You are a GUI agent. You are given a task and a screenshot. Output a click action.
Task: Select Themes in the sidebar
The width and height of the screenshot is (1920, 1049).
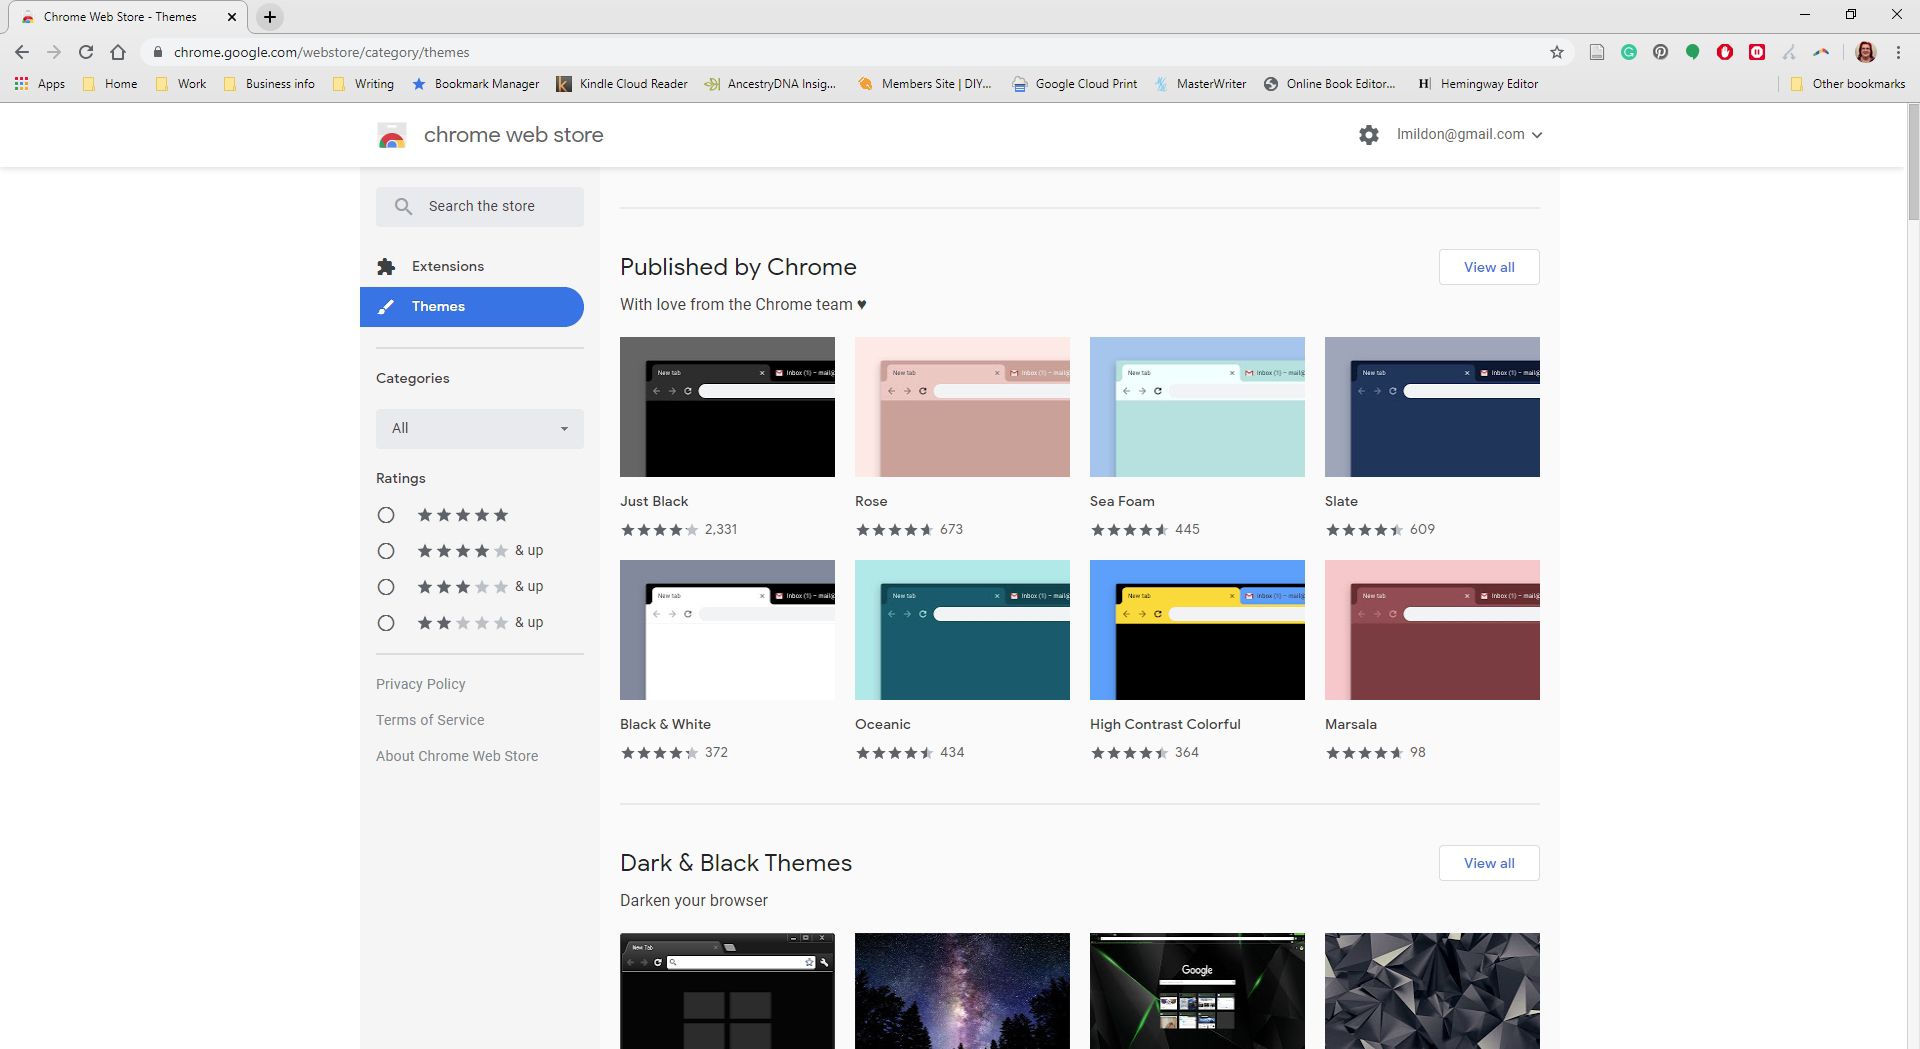click(x=472, y=307)
